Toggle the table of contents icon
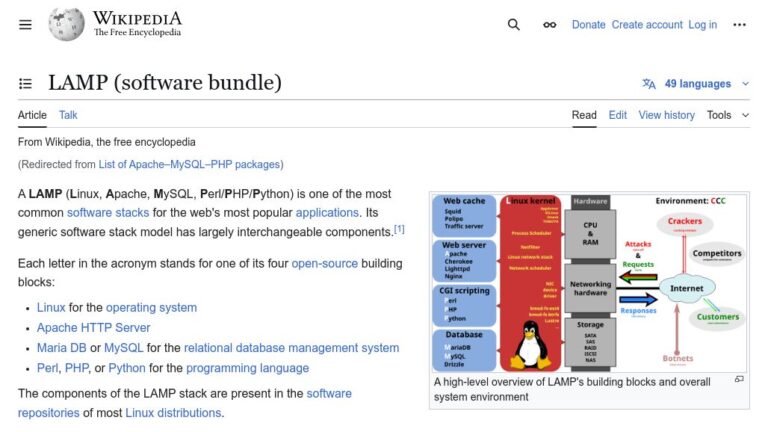Viewport: 768px width, 432px height. point(25,84)
